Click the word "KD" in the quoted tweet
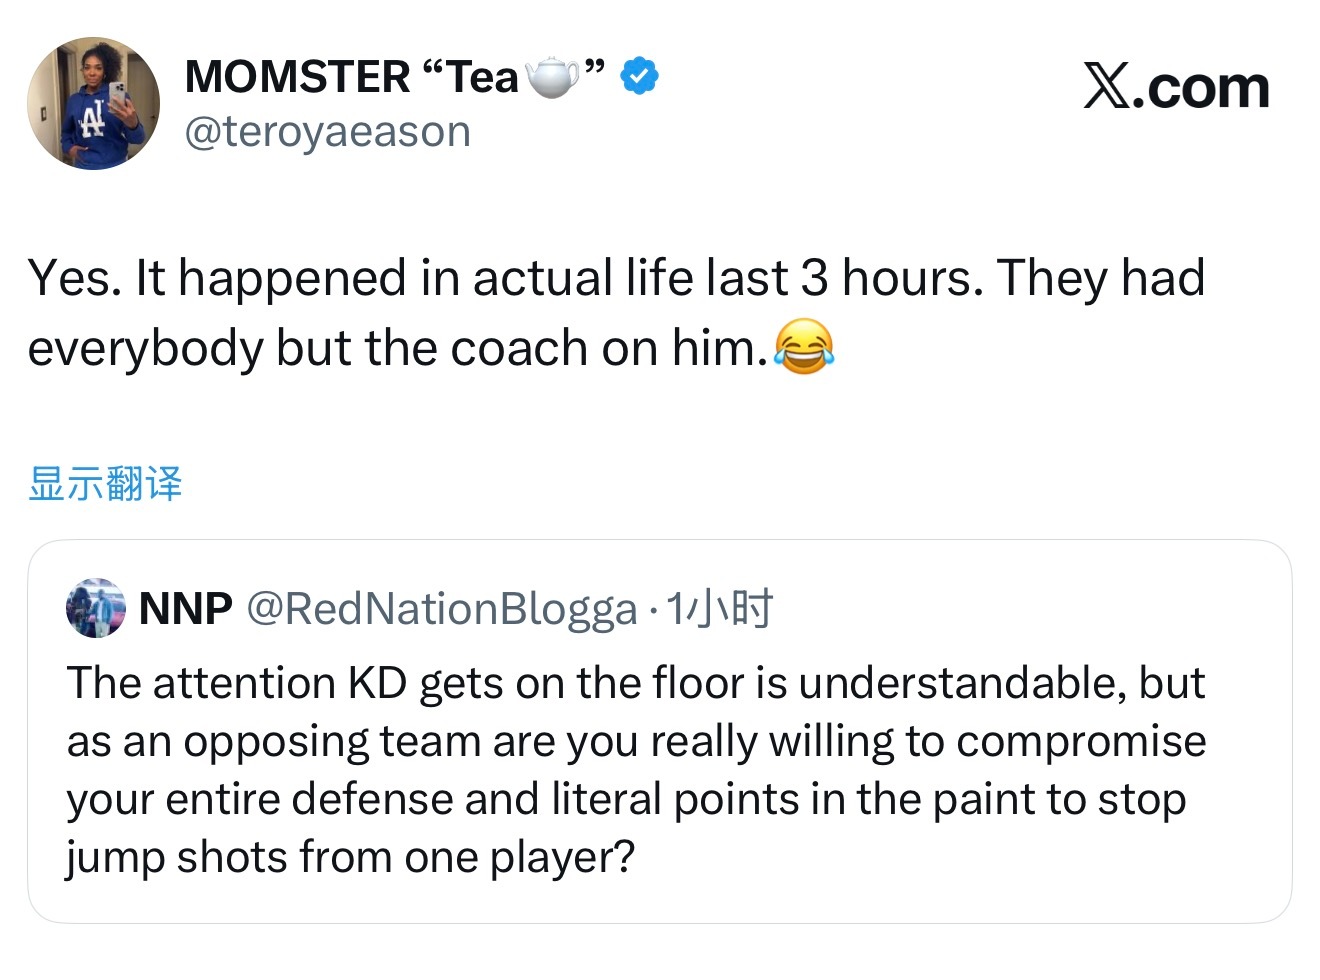This screenshot has height=980, width=1320. pyautogui.click(x=377, y=683)
